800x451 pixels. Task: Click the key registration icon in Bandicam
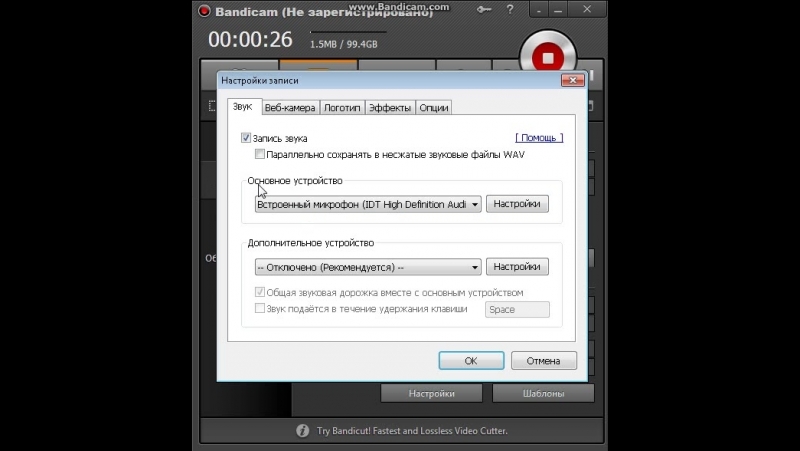coord(484,9)
